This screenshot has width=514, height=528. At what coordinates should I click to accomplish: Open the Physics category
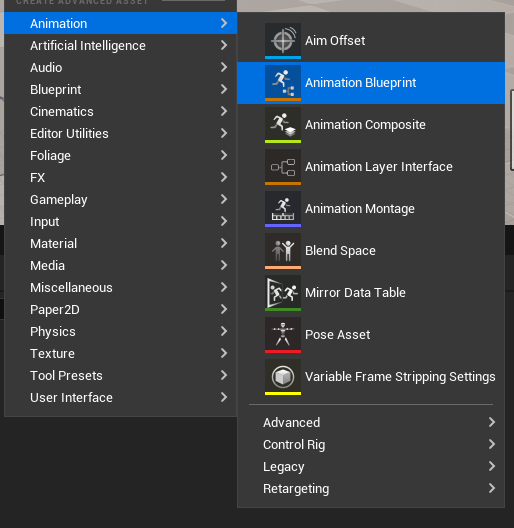tap(121, 331)
